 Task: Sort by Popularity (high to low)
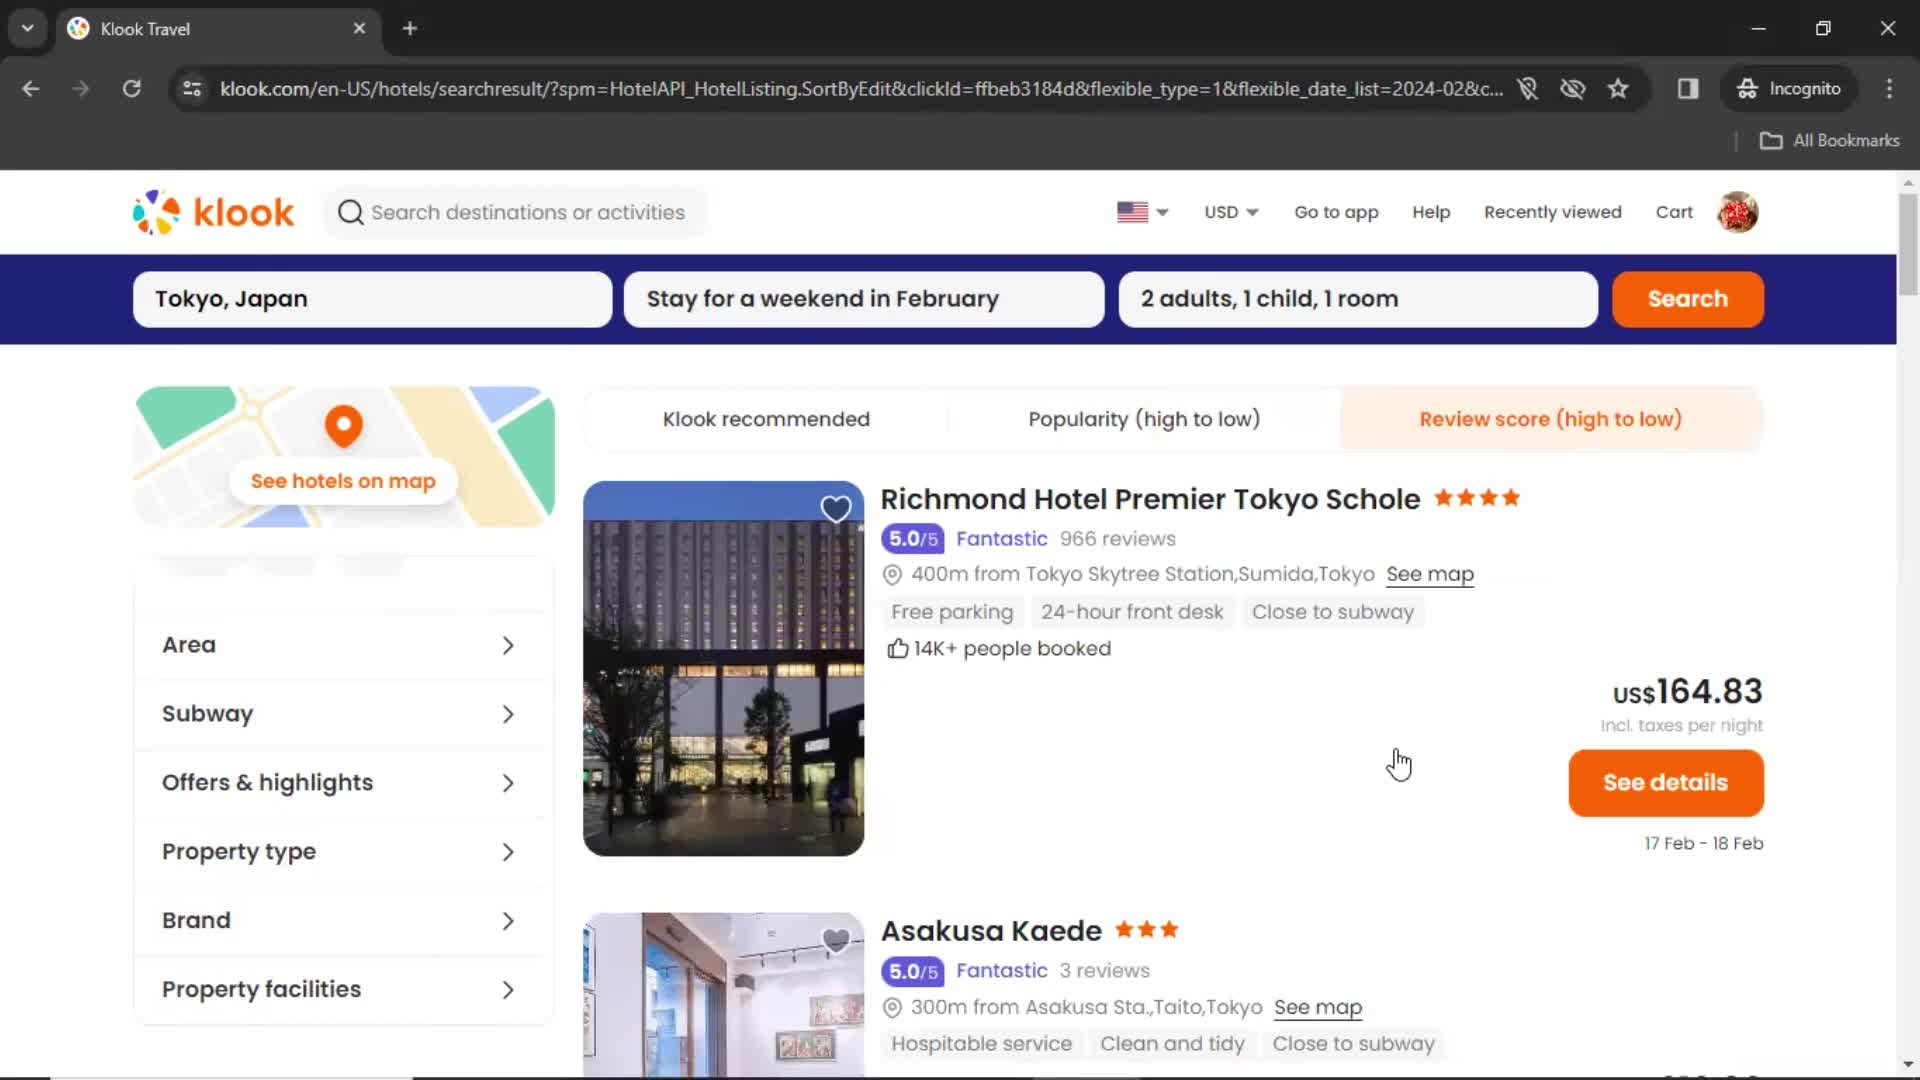tap(1144, 420)
